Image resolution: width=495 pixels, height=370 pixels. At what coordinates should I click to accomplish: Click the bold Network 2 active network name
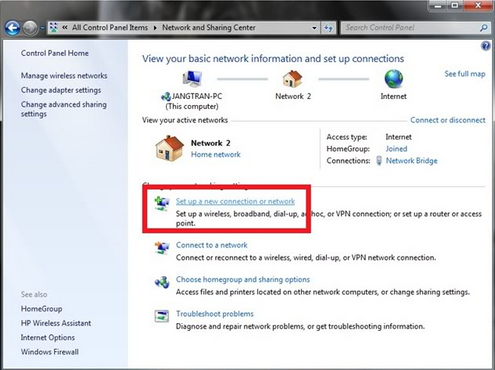(x=211, y=143)
